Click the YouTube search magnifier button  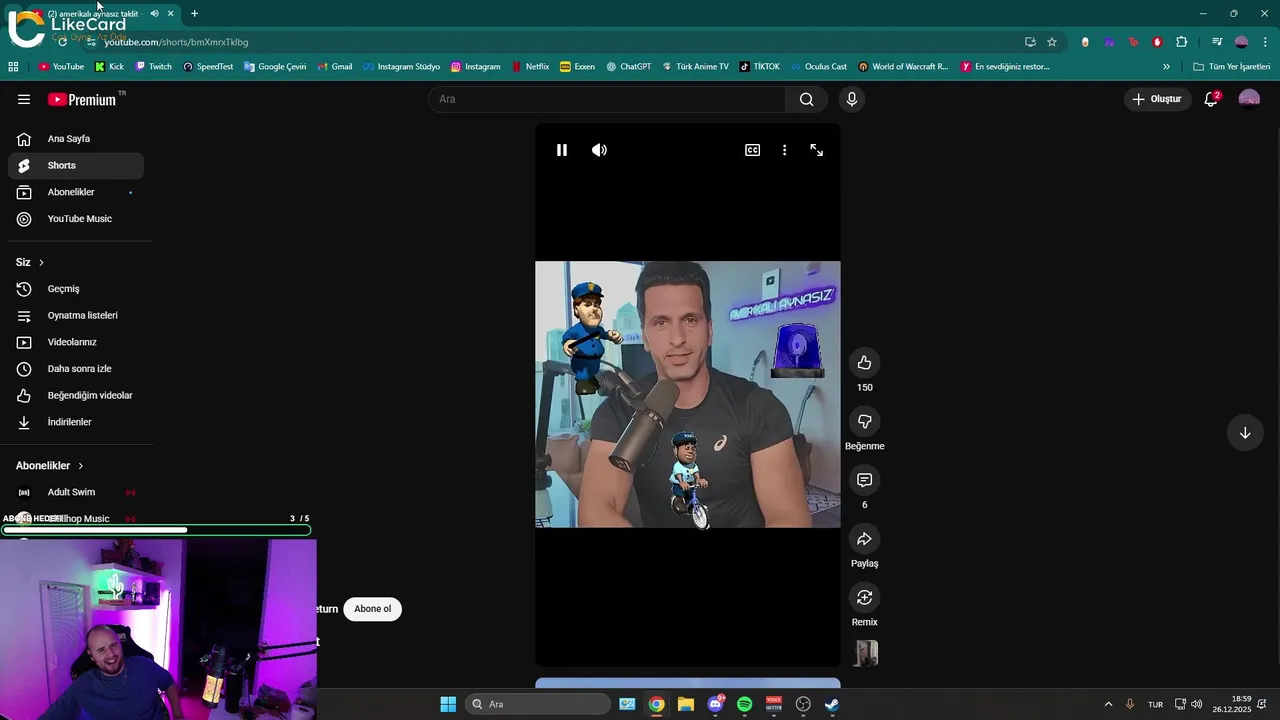[x=806, y=99]
